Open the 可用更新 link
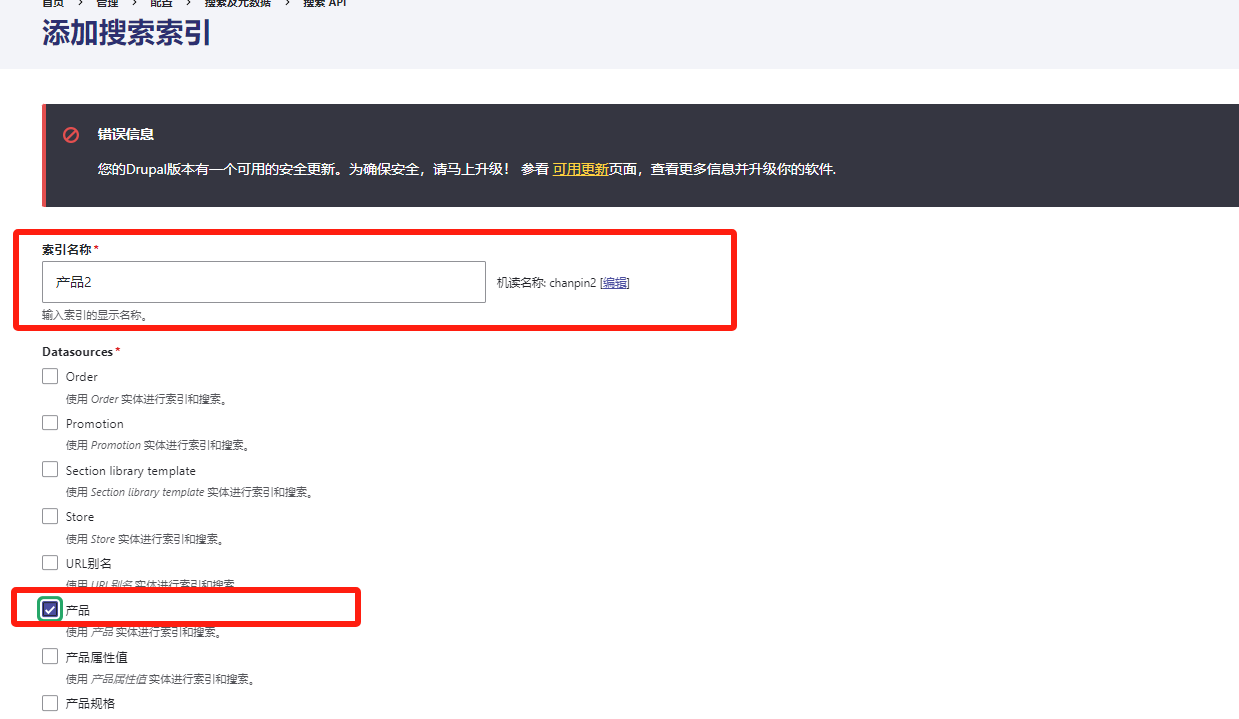 click(x=580, y=169)
